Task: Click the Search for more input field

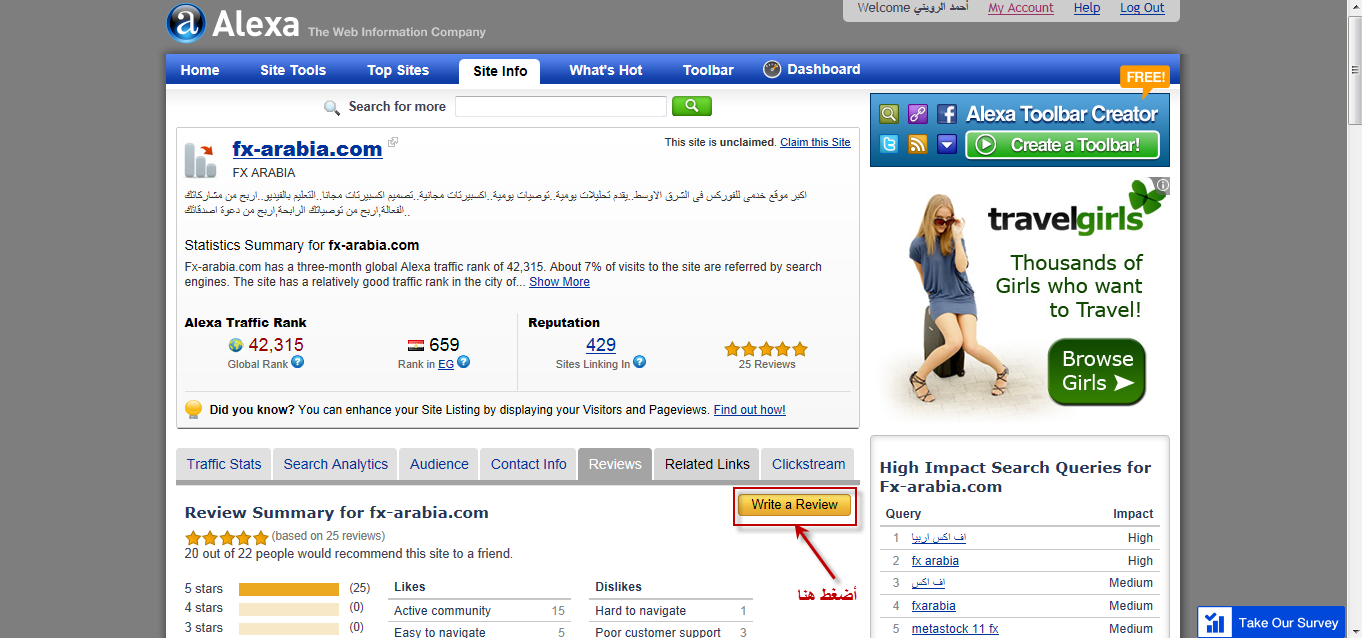Action: (x=561, y=106)
